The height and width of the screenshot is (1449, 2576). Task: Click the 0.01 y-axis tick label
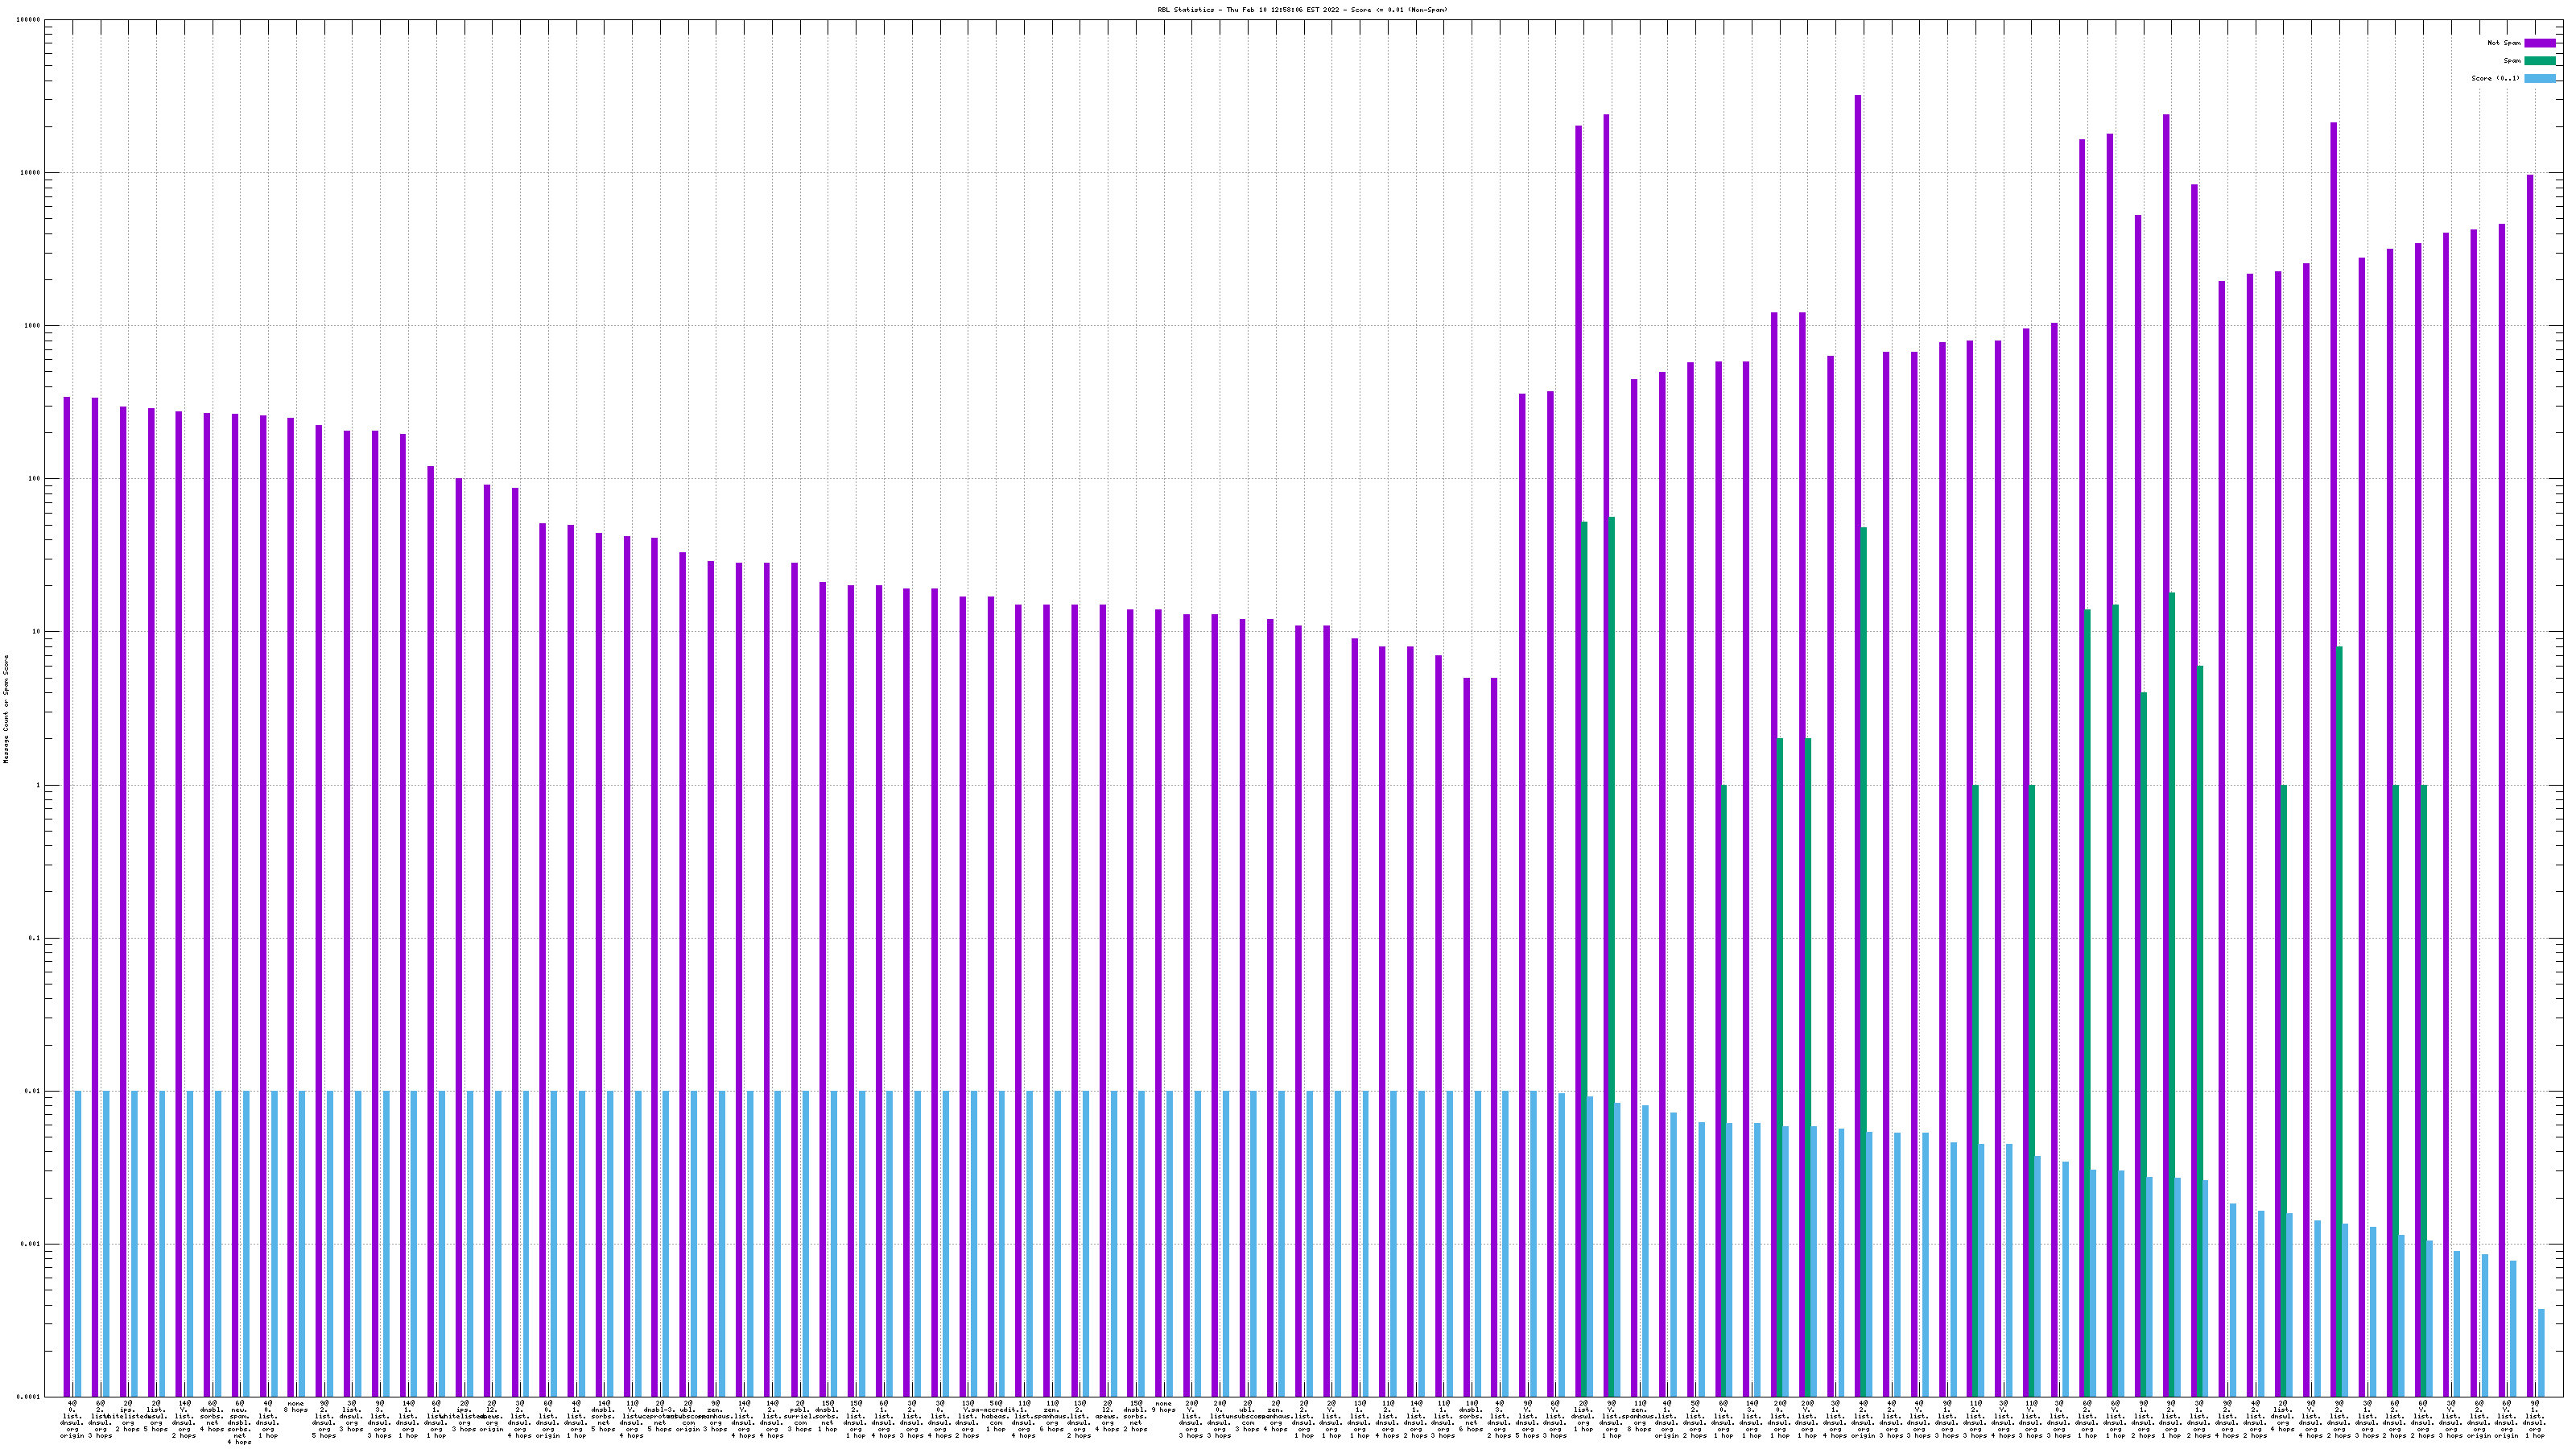point(33,1092)
